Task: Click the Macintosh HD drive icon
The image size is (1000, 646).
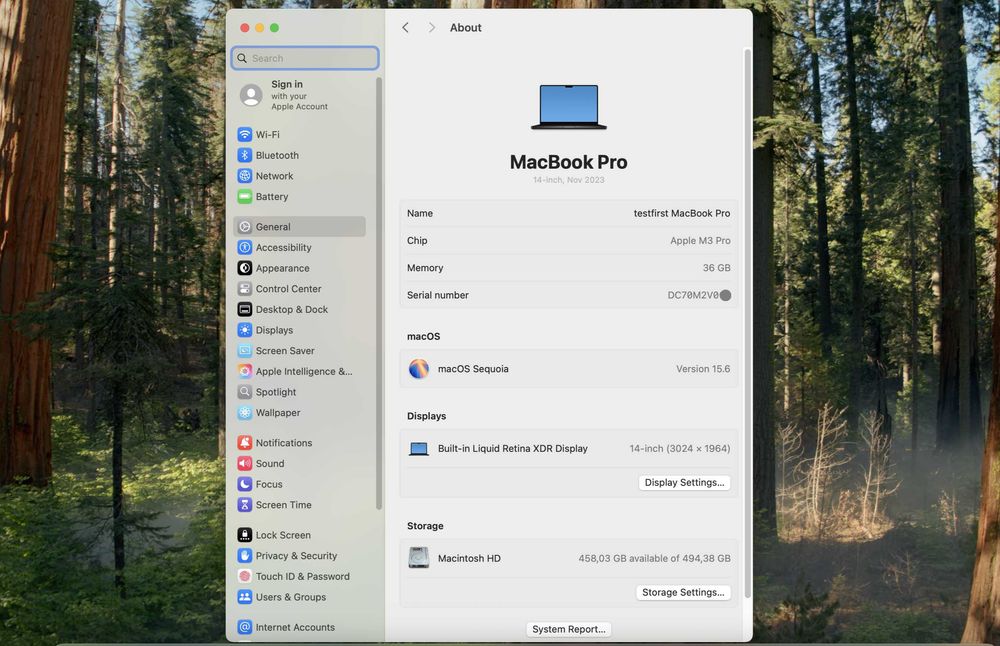Action: click(419, 558)
